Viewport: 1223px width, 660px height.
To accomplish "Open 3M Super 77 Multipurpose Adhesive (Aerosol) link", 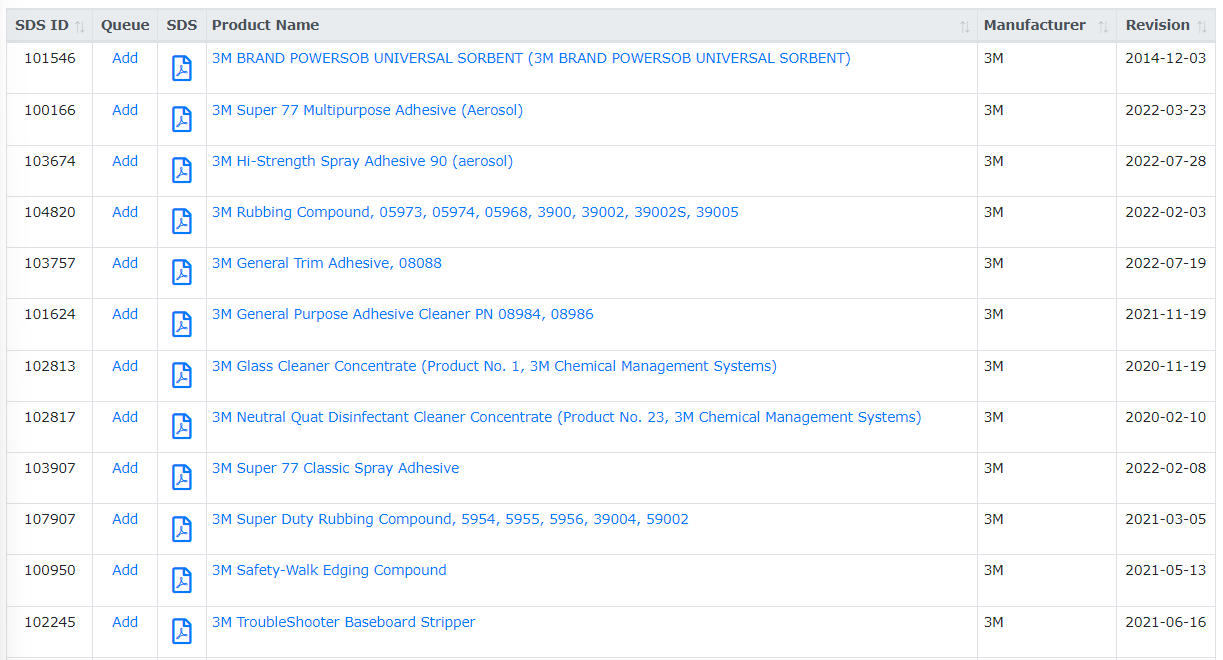I will click(367, 110).
